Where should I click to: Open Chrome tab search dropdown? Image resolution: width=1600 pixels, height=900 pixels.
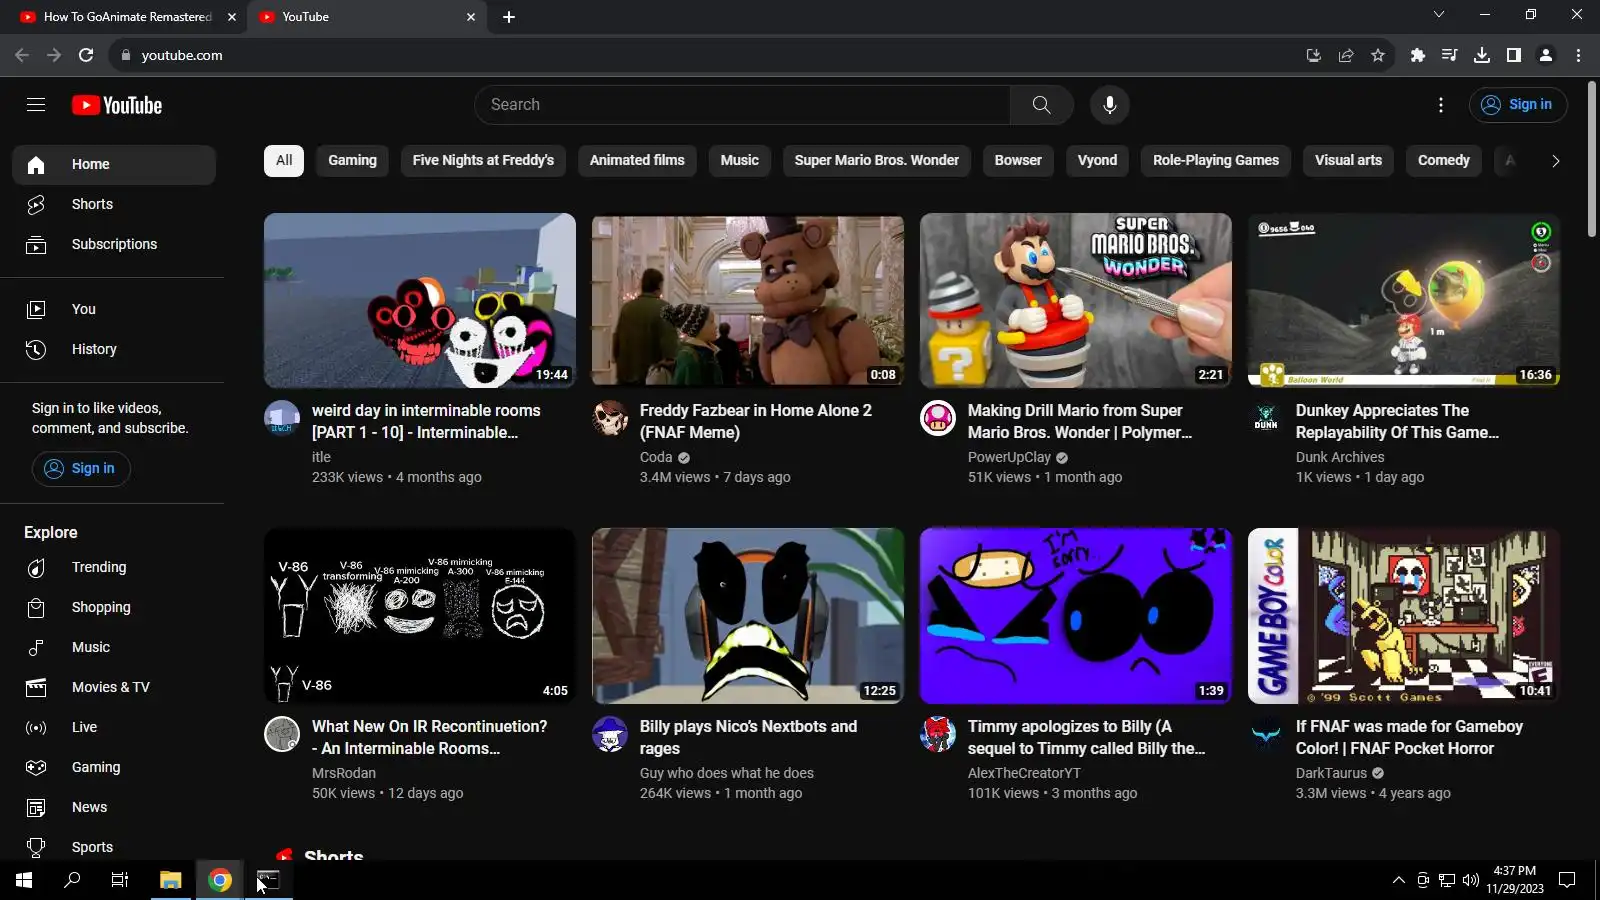point(1439,15)
